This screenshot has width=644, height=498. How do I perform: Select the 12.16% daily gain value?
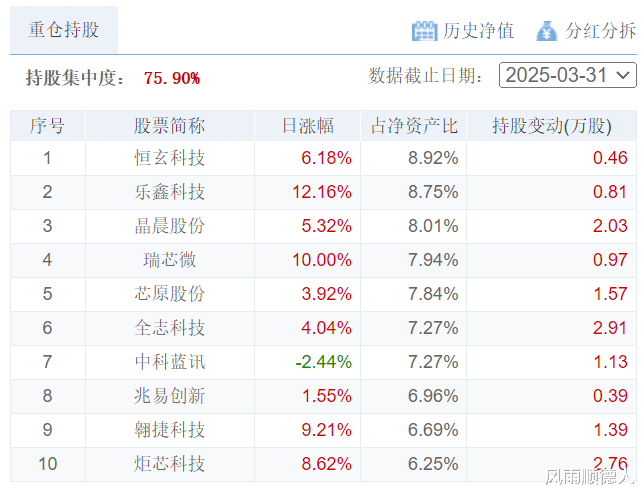[322, 192]
